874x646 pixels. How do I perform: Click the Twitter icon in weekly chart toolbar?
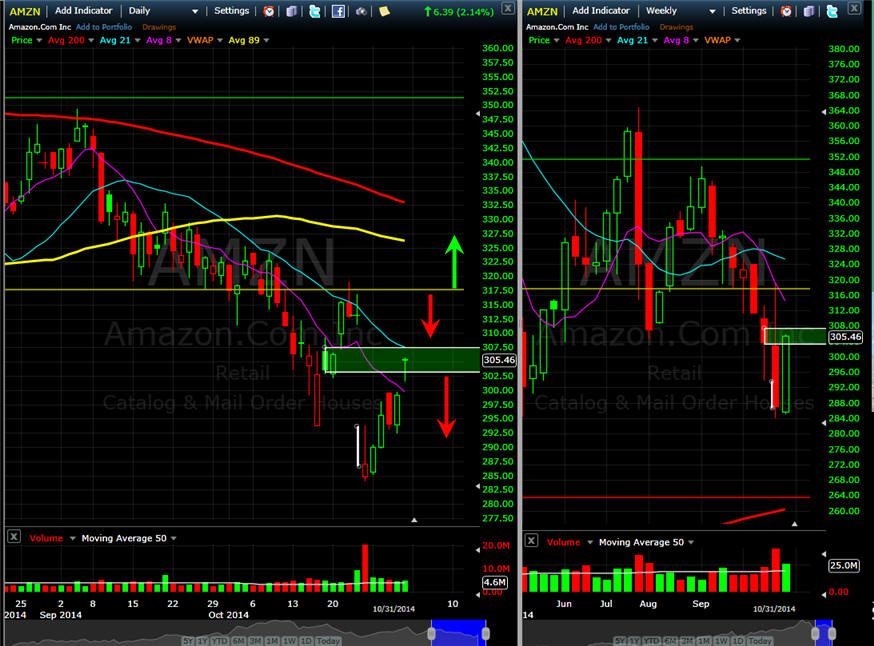click(831, 11)
